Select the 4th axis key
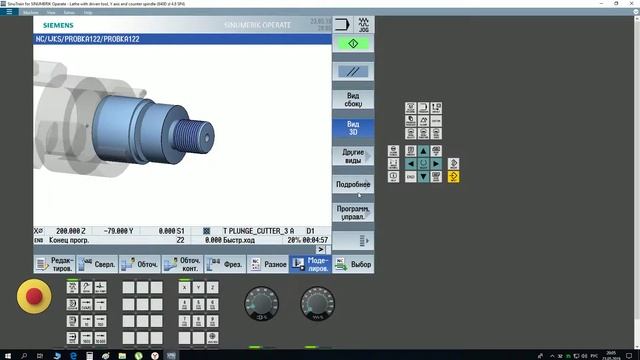Viewport: 640px width, 360px height. click(184, 304)
